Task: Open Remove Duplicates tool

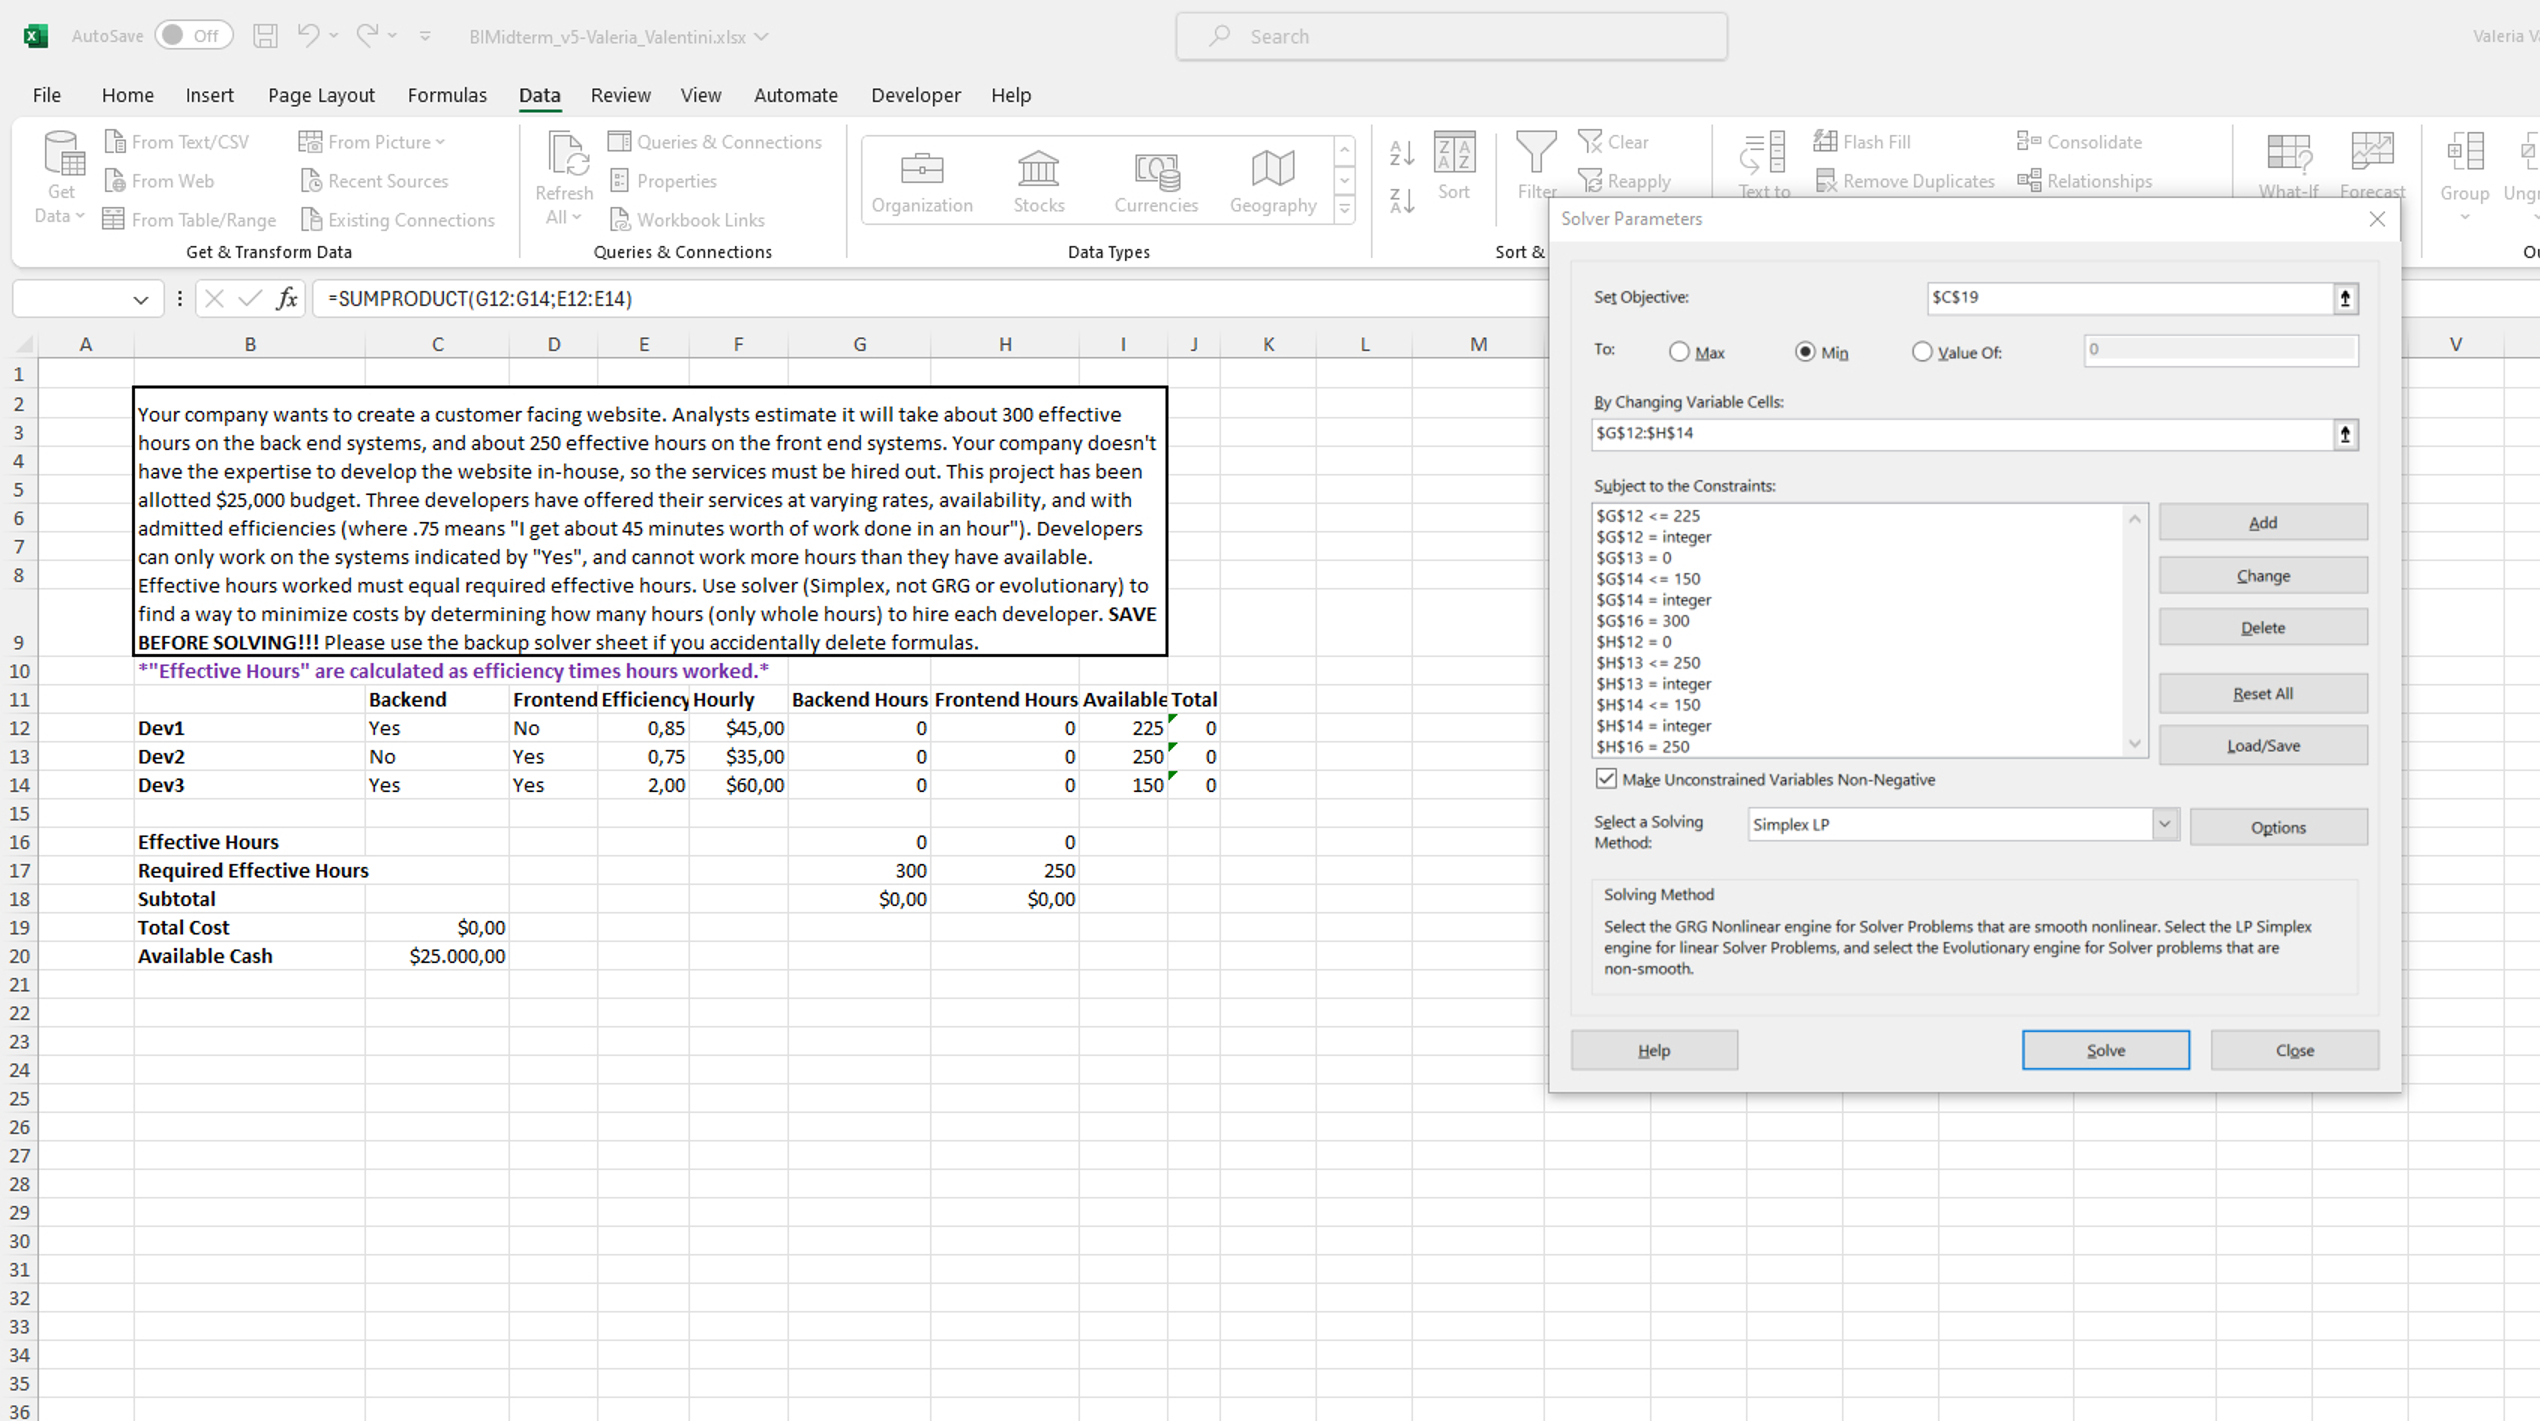Action: coord(1828,181)
